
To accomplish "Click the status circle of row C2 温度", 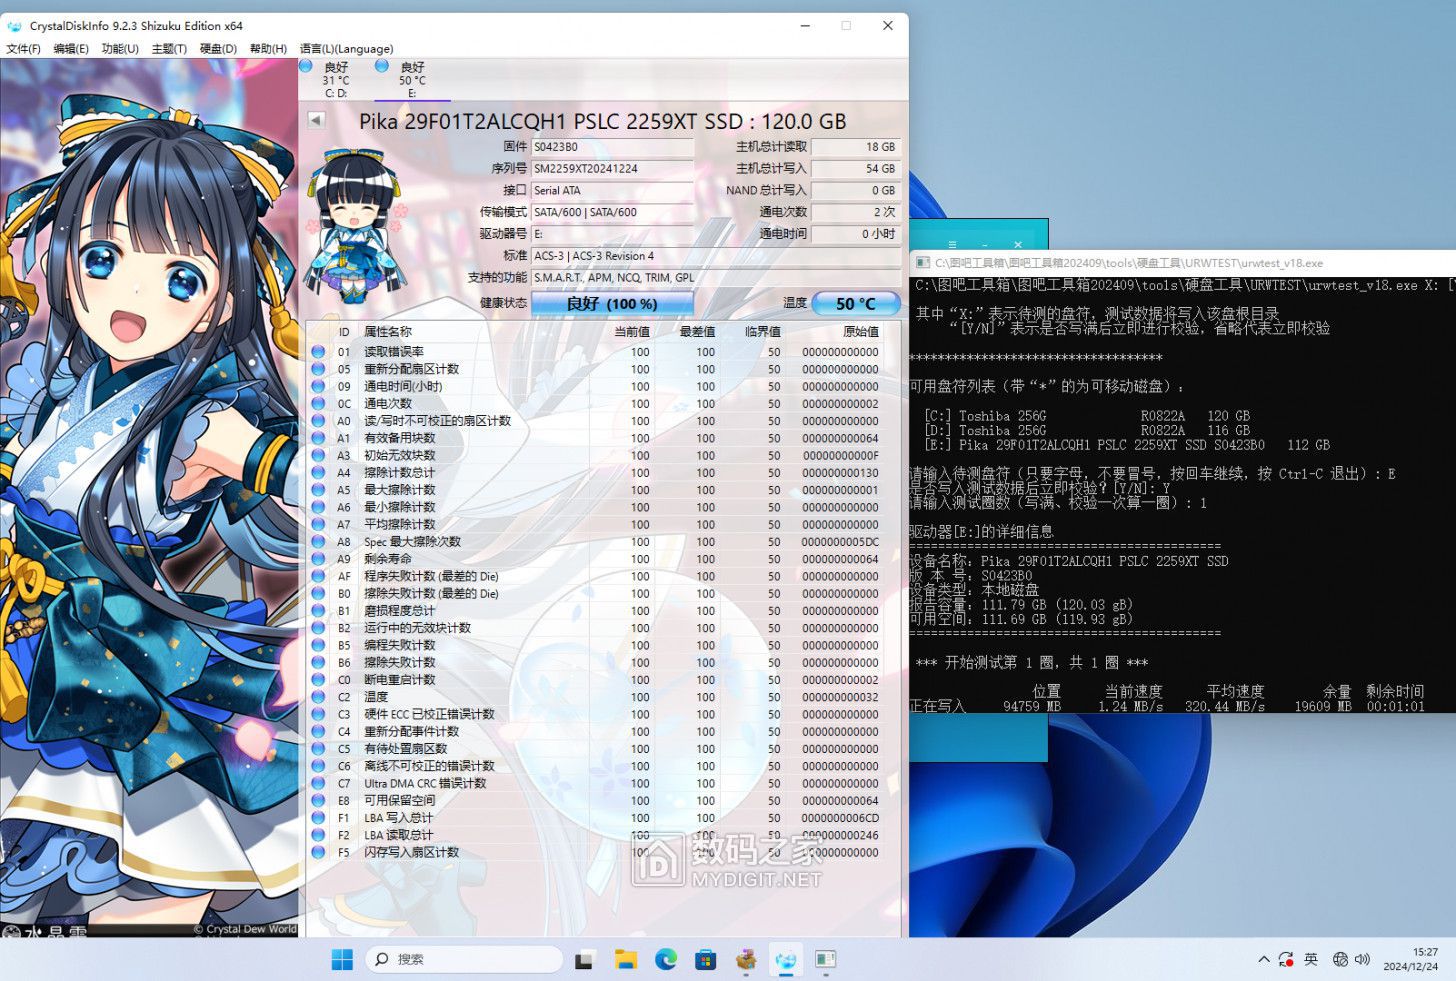I will point(318,697).
